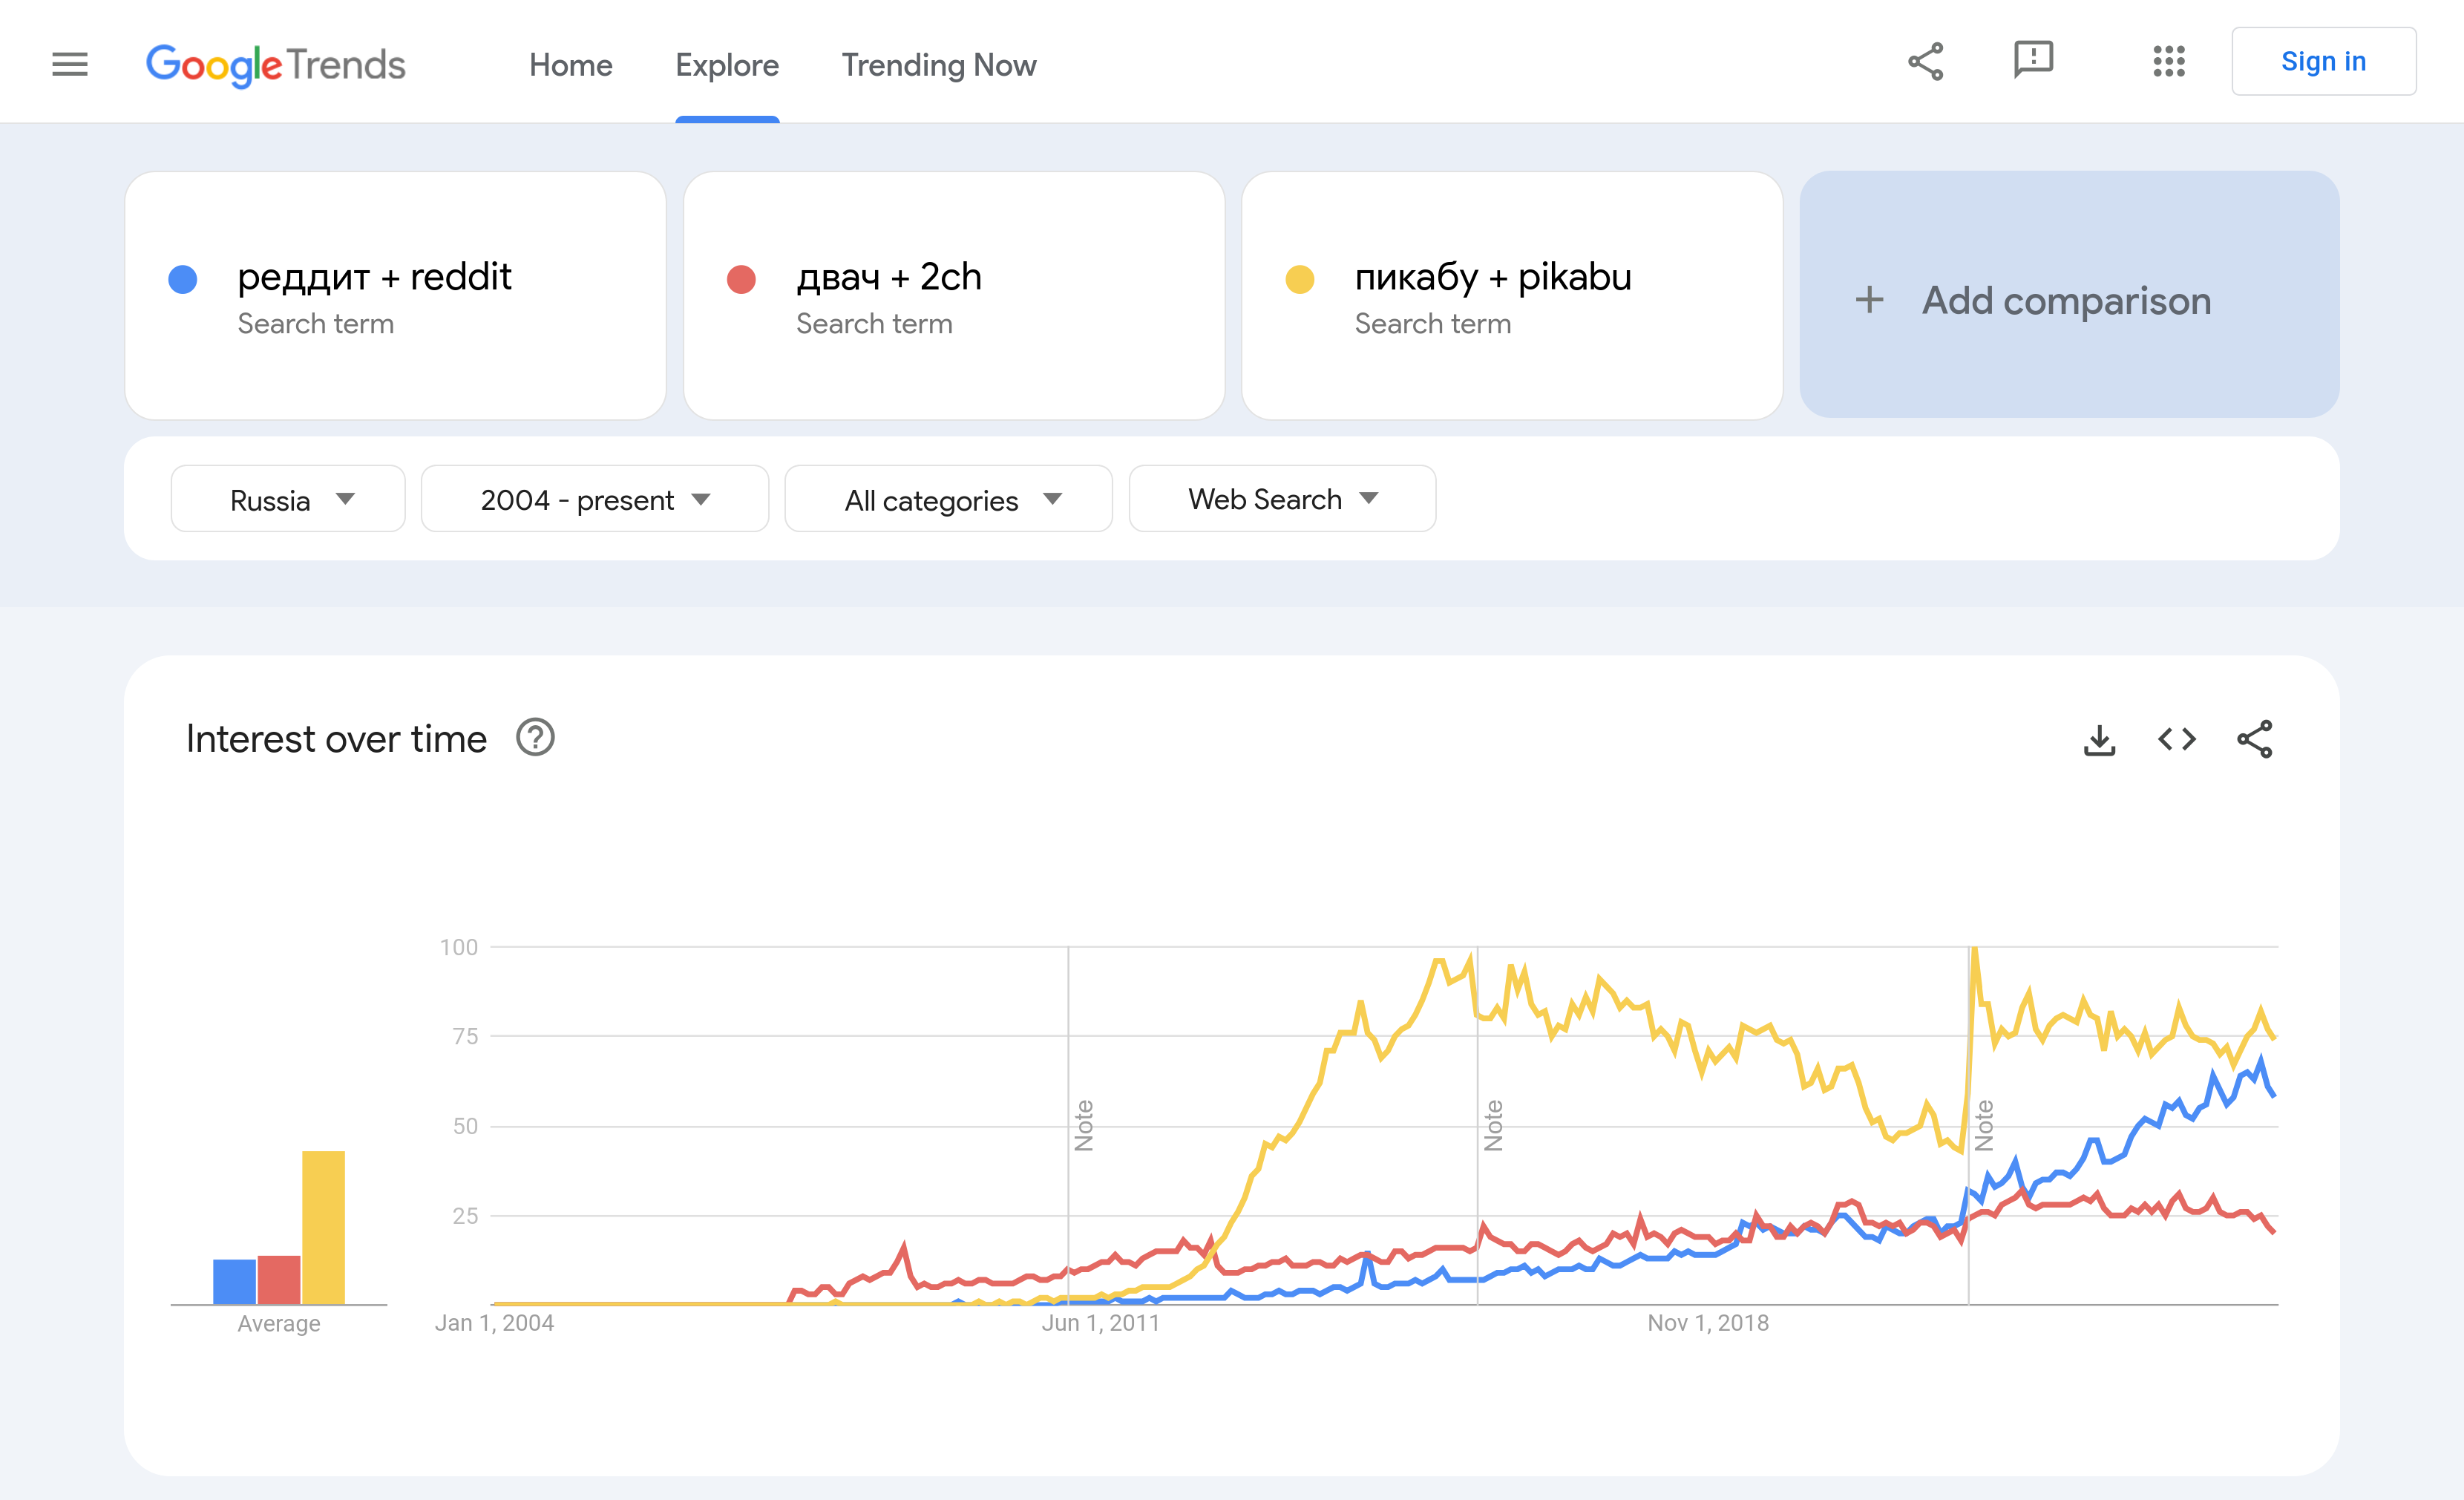Open the 2004 - present time range dropdown
The image size is (2464, 1500).
pos(595,499)
